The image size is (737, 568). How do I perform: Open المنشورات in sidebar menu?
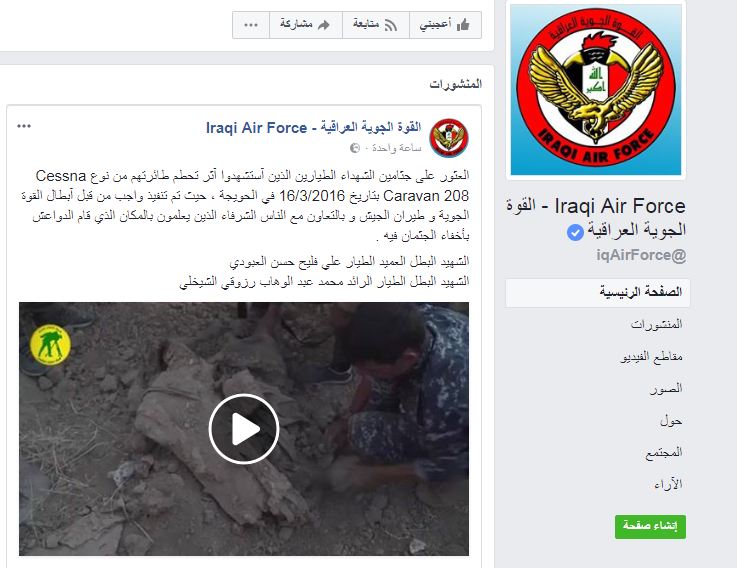click(656, 324)
